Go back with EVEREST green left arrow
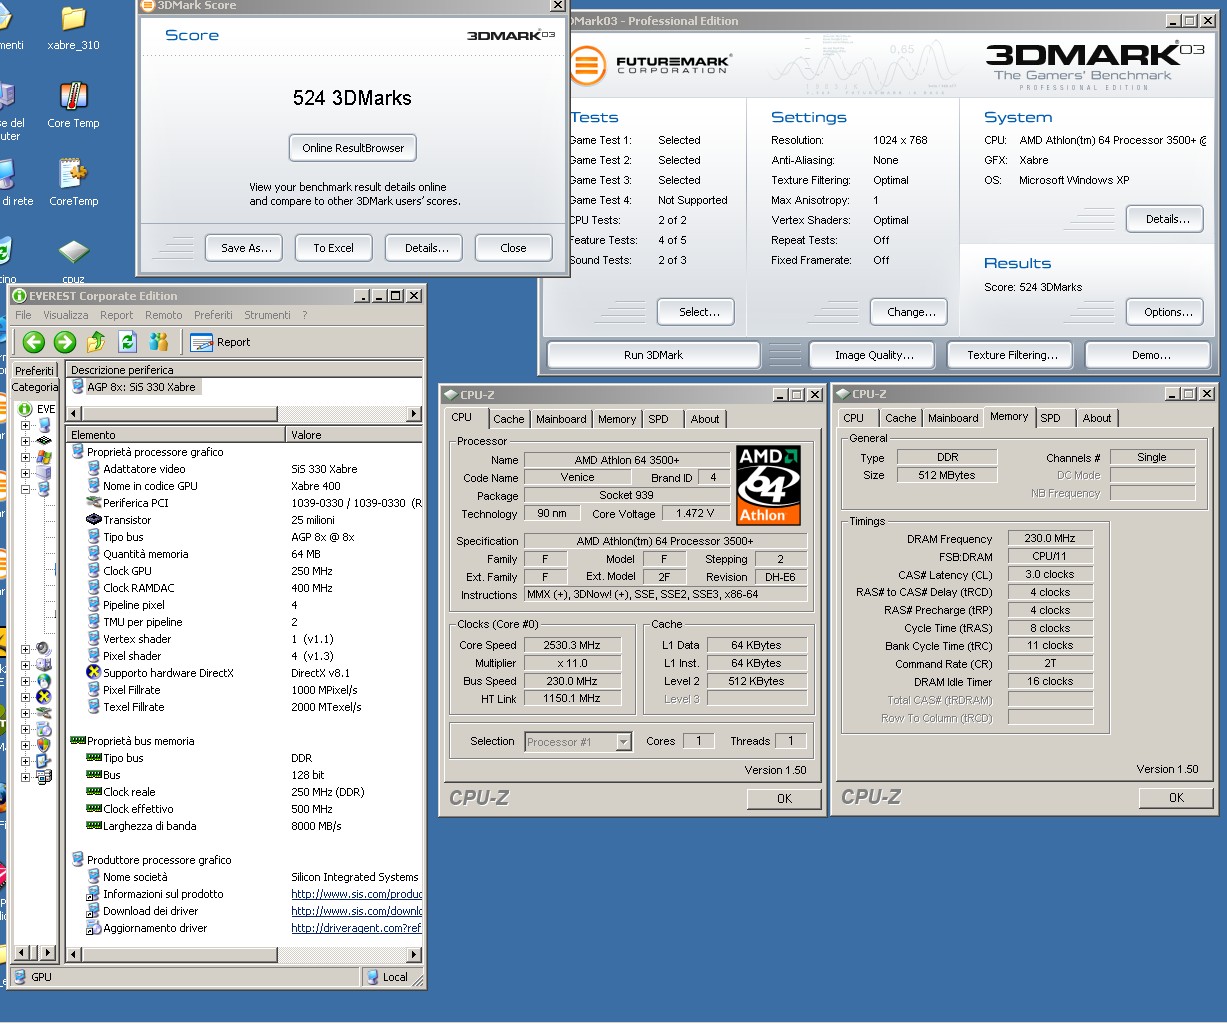1227x1024 pixels. (x=34, y=342)
